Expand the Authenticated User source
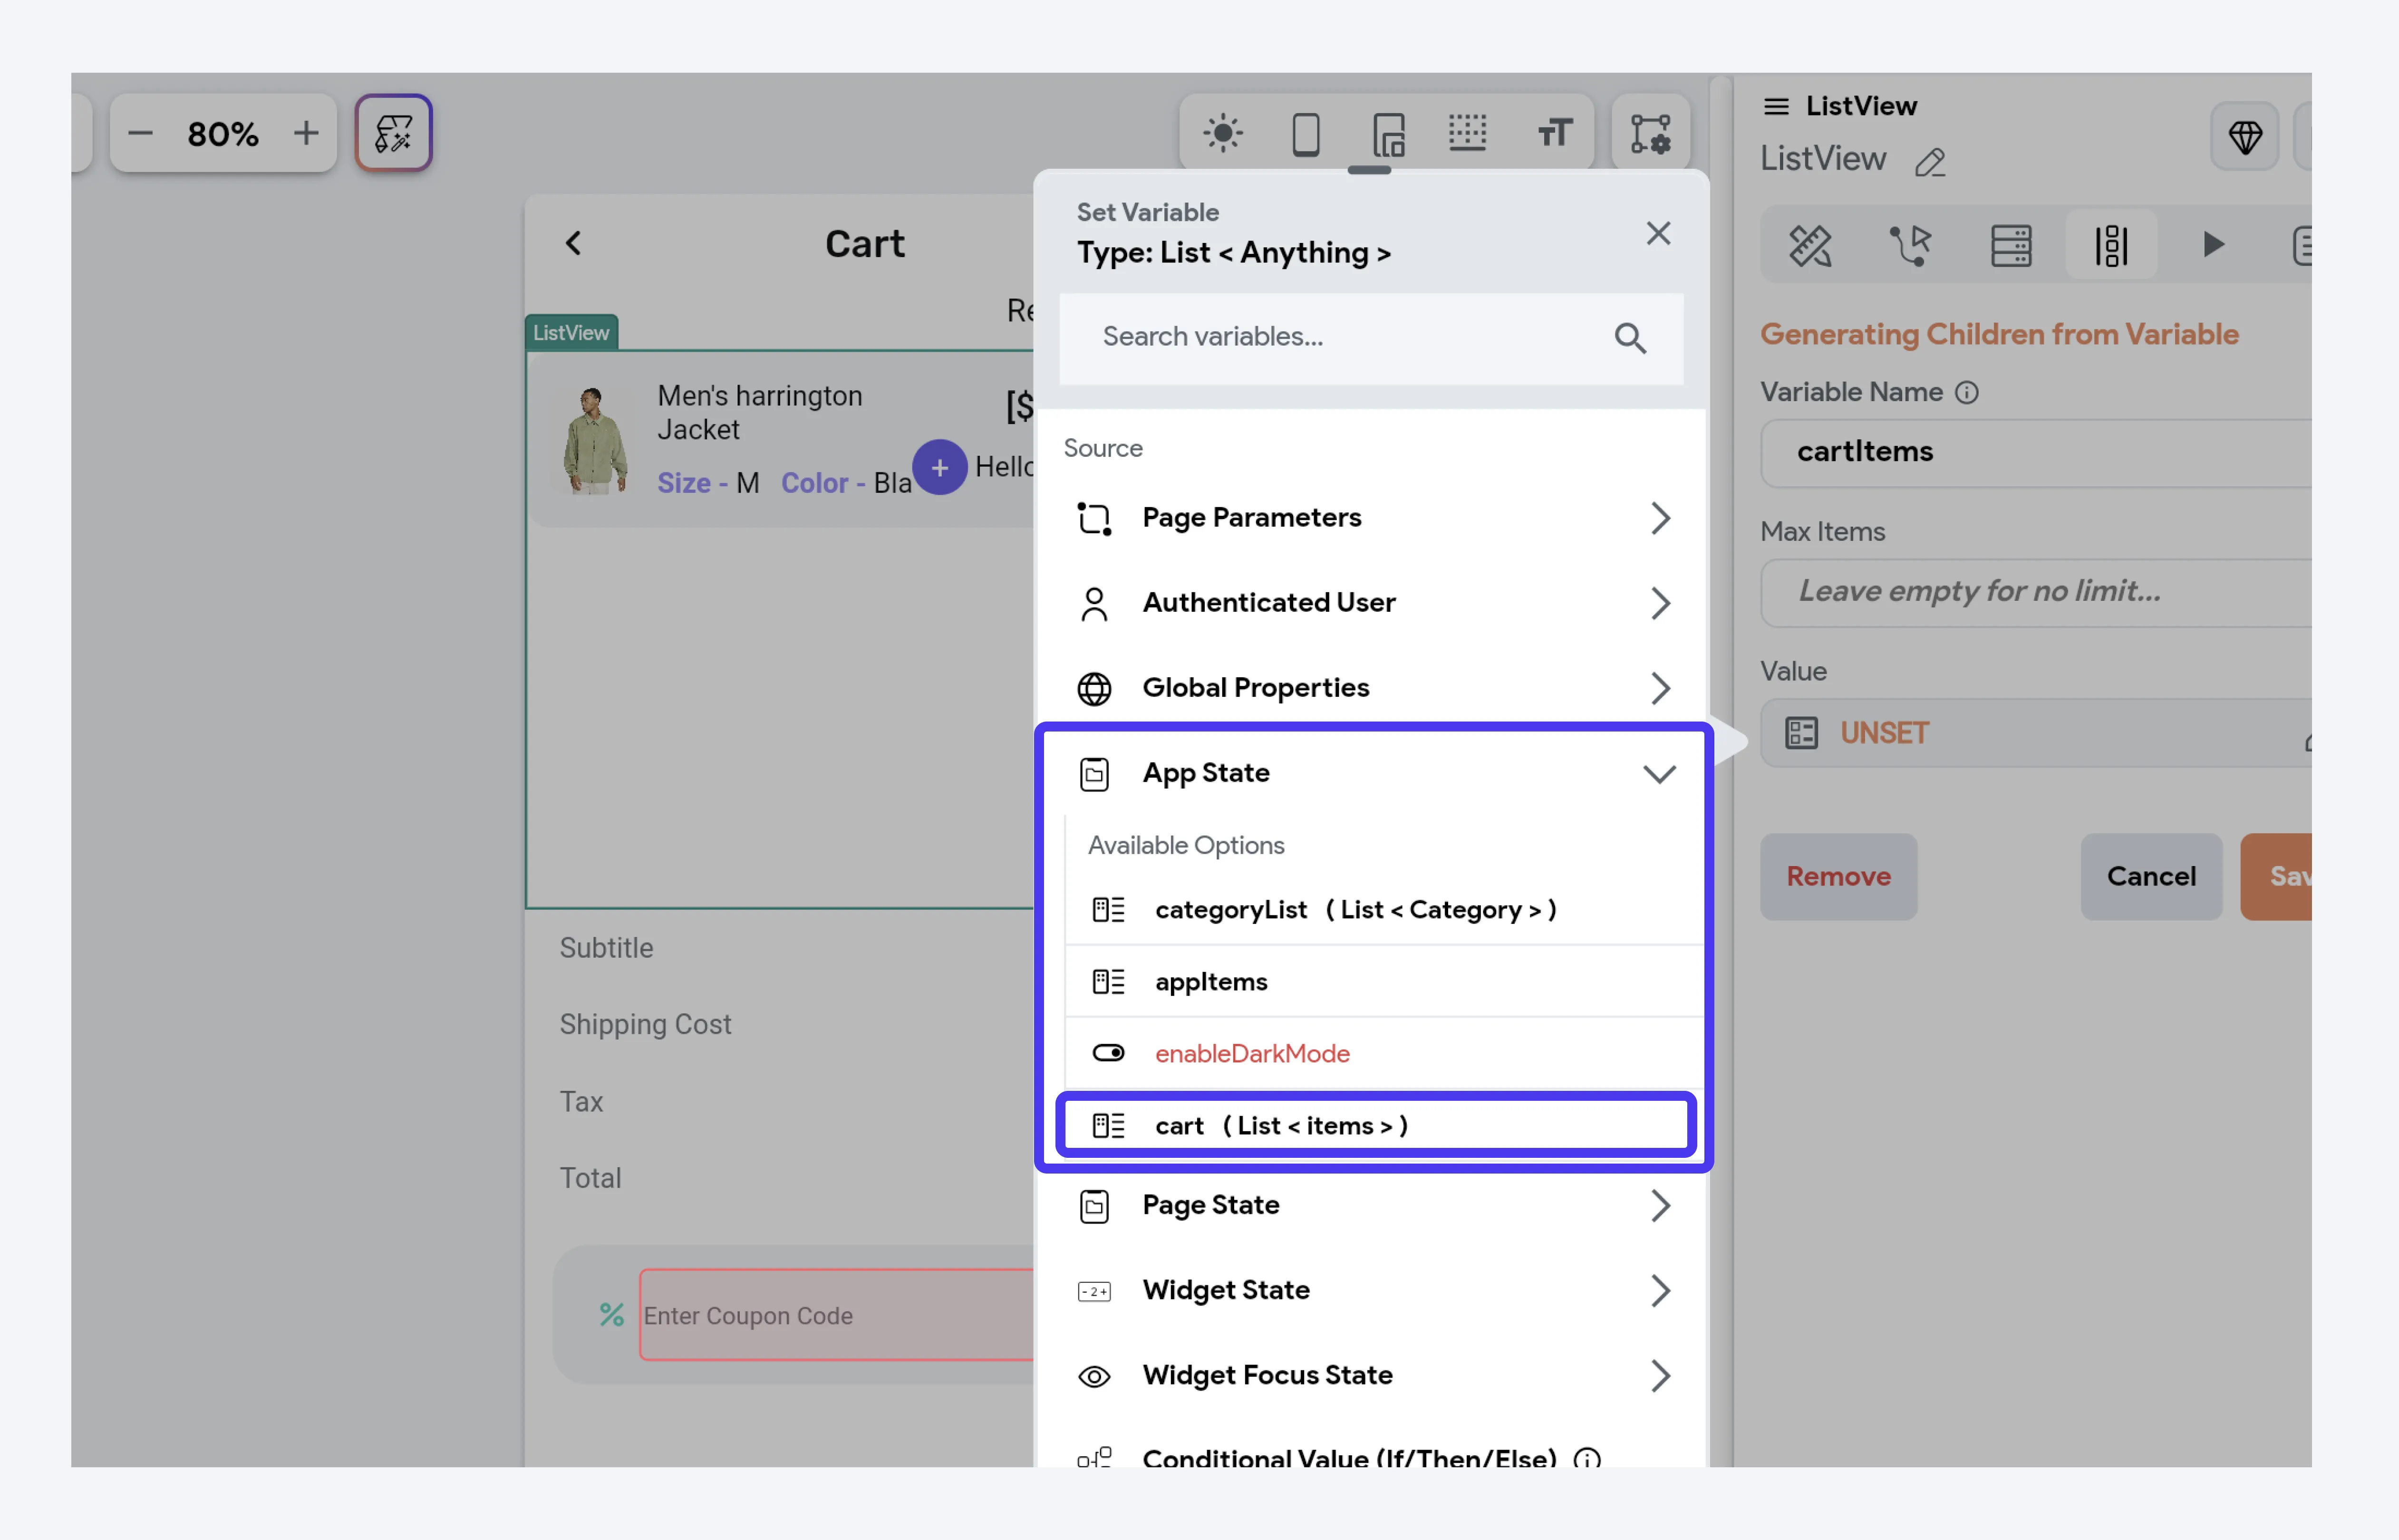The width and height of the screenshot is (2399, 1540). 1371,603
